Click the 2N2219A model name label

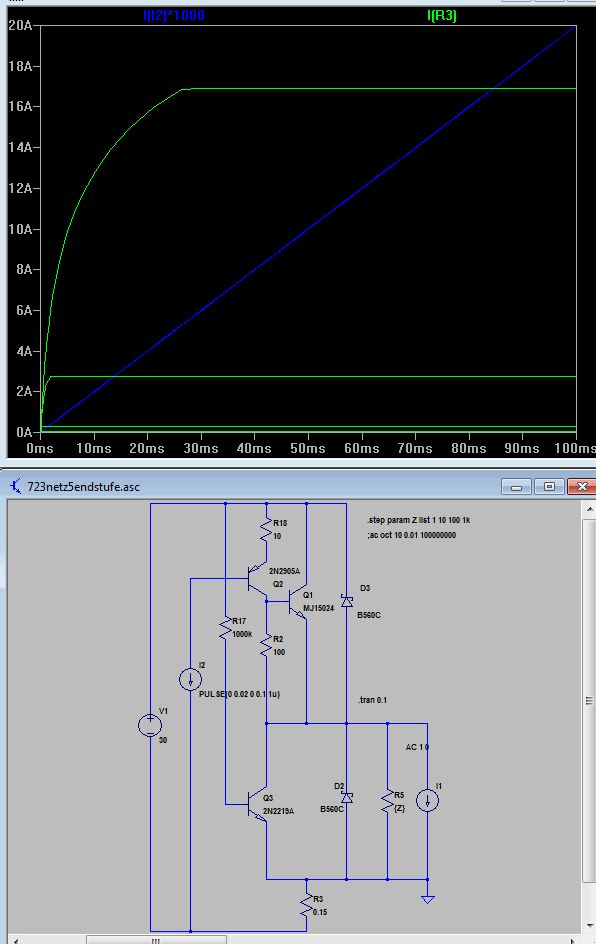[278, 812]
